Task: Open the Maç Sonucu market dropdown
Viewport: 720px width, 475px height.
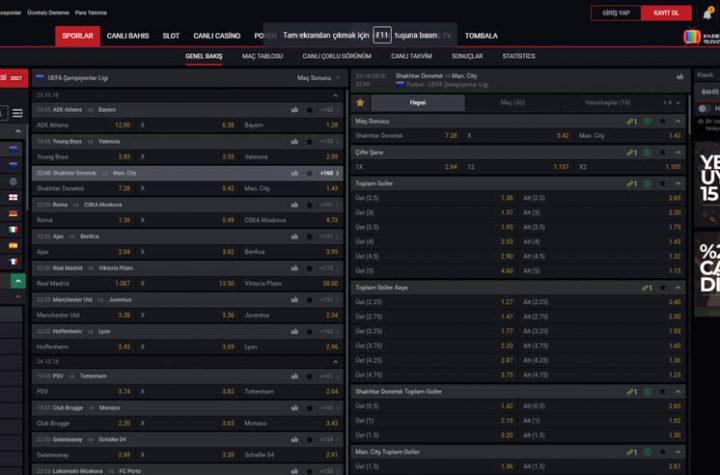Action: click(319, 78)
